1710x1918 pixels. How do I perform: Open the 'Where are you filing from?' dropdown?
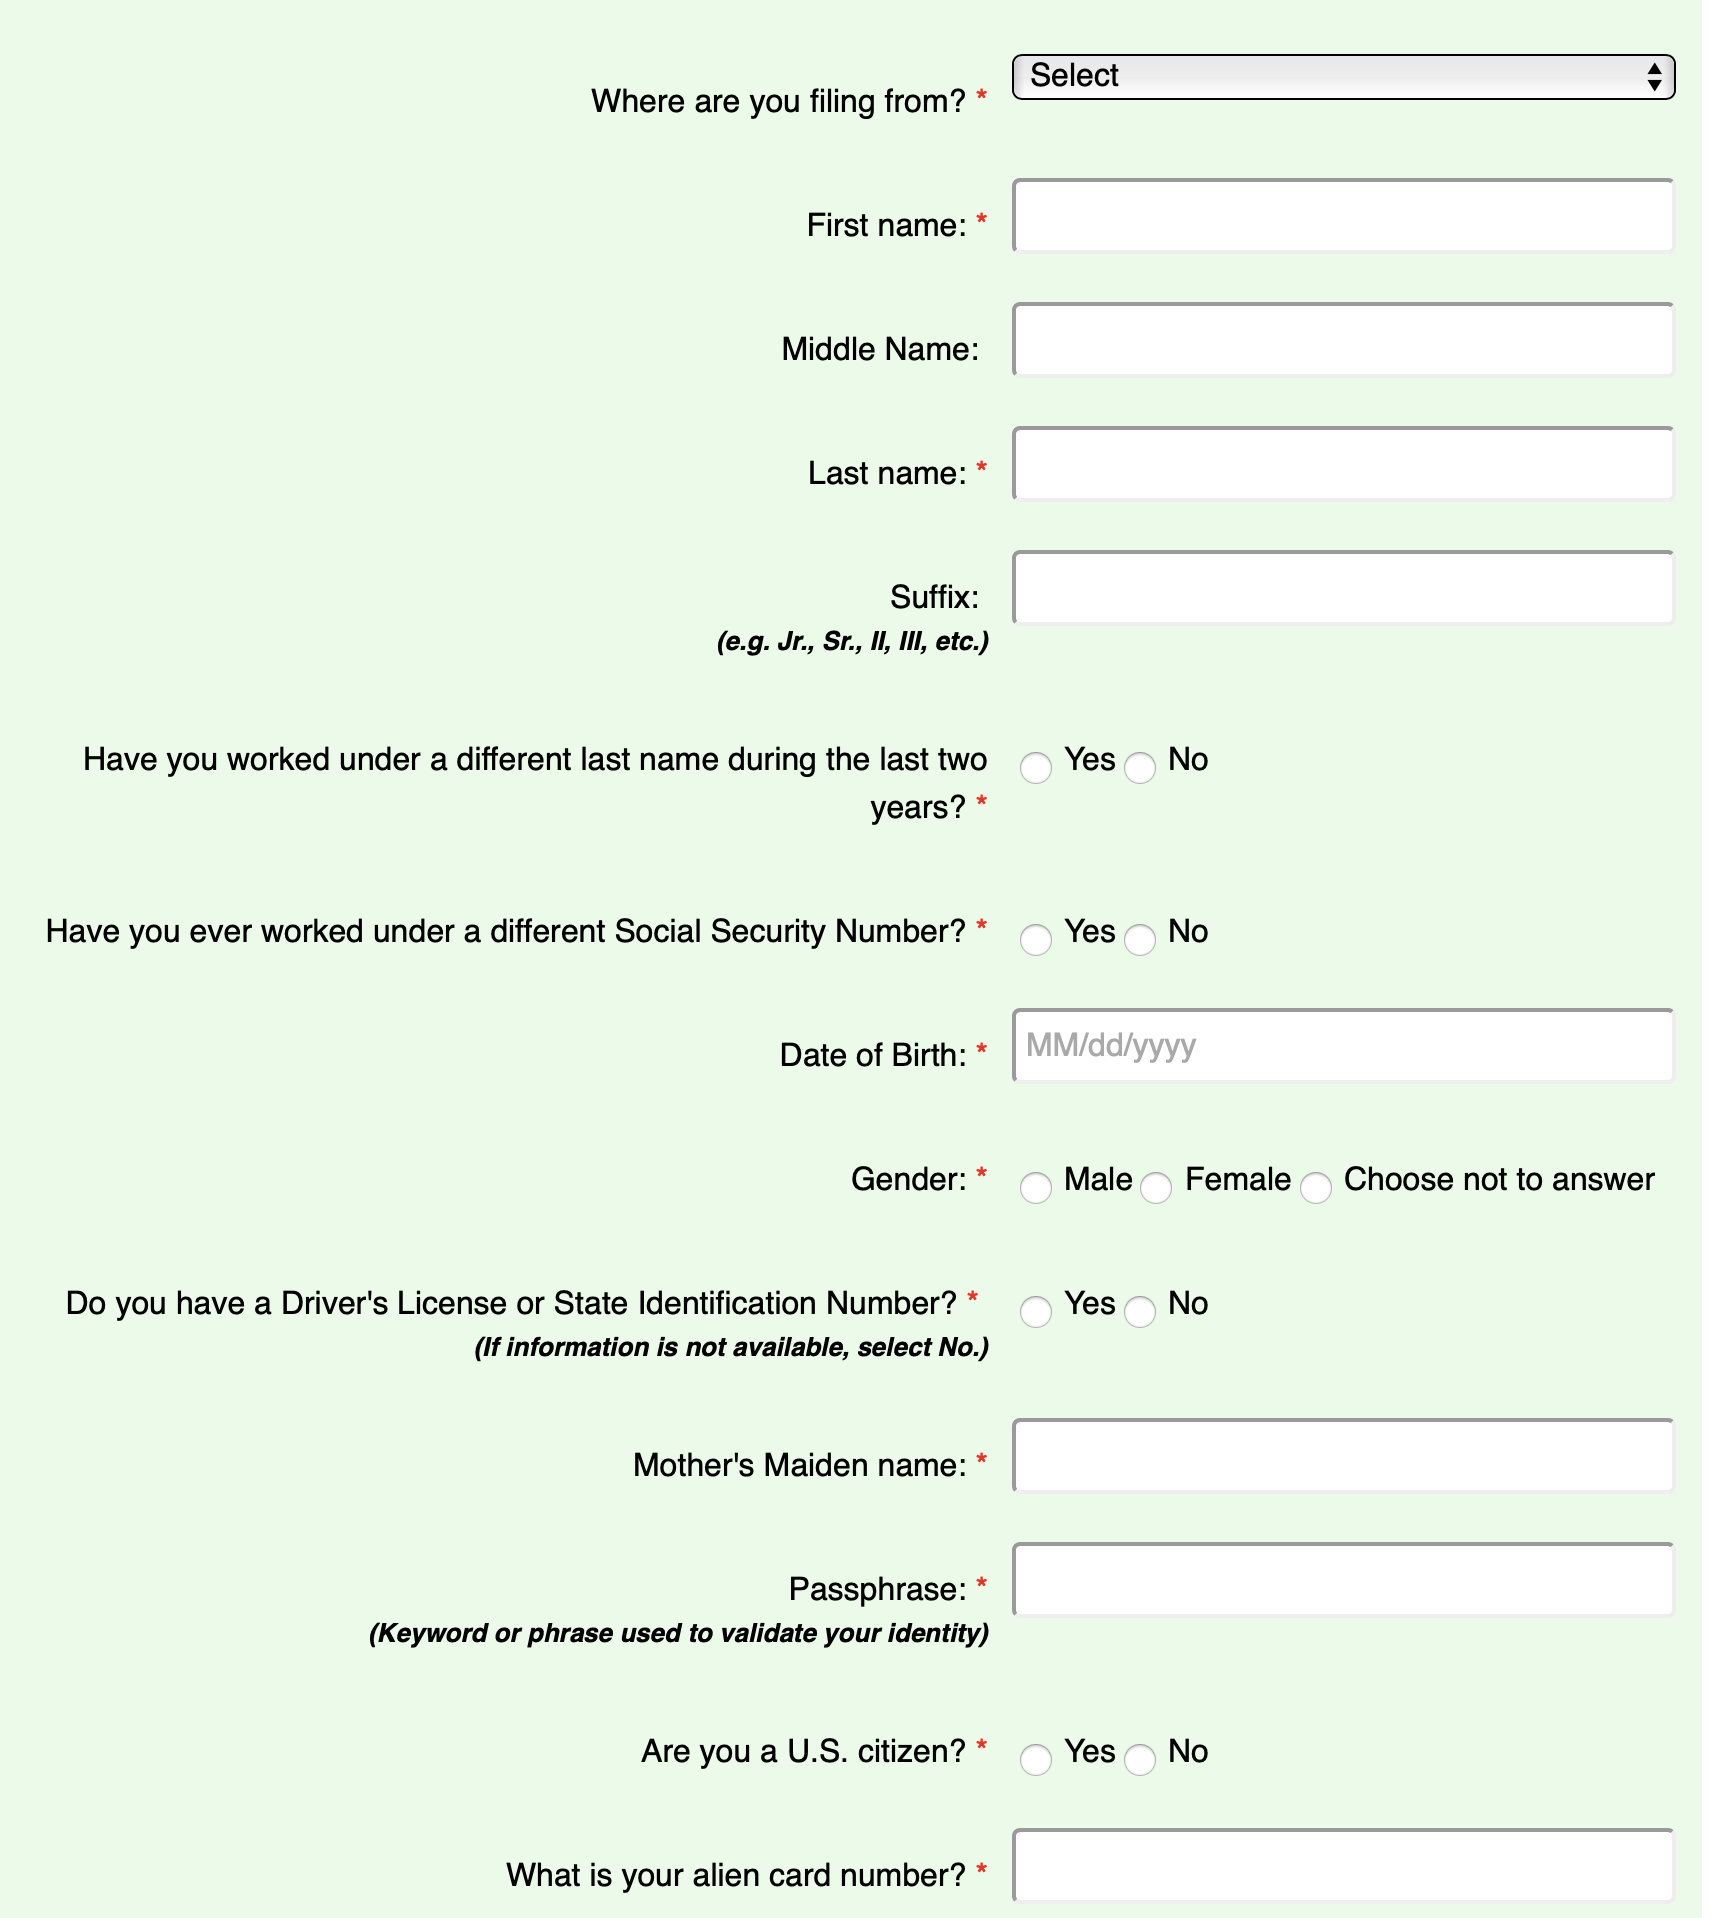pyautogui.click(x=1343, y=77)
